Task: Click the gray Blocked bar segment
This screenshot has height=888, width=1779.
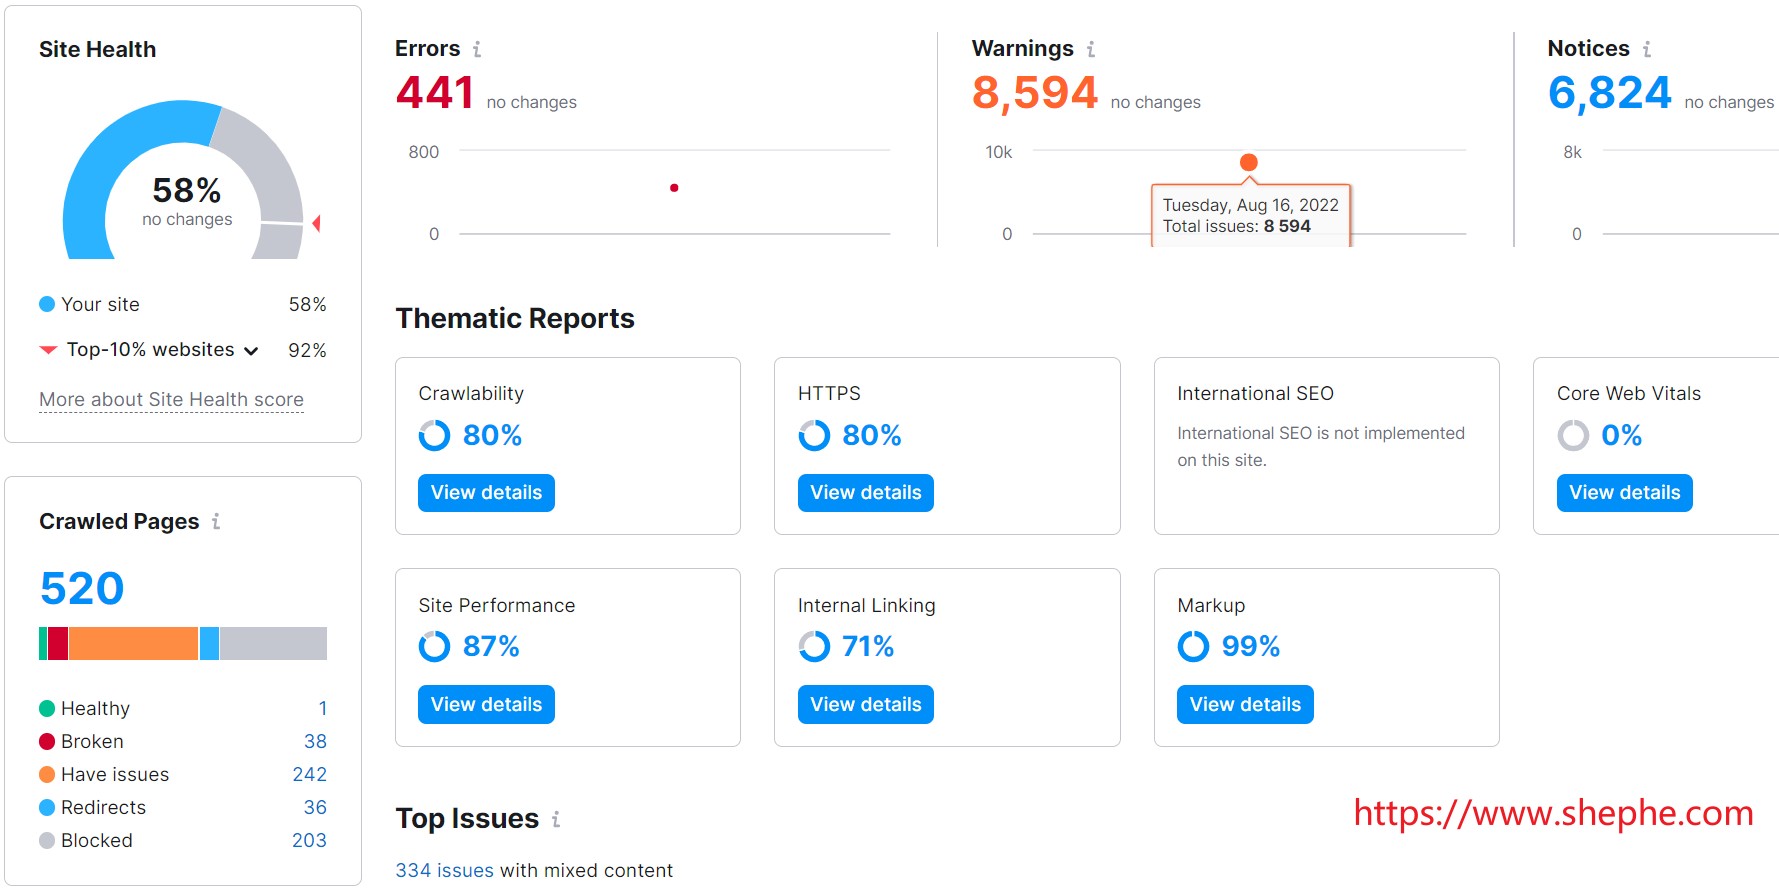Action: point(273,643)
